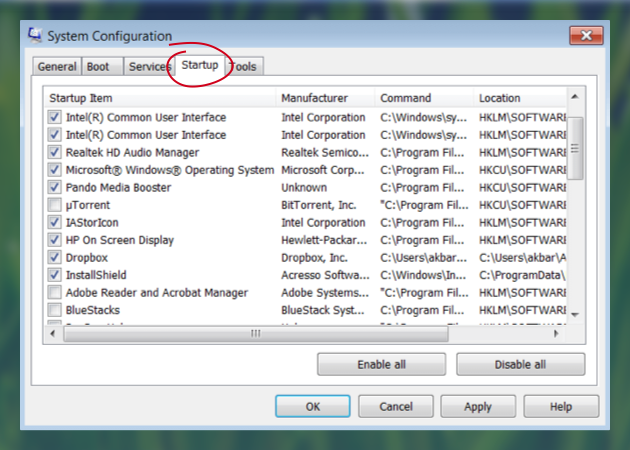The width and height of the screenshot is (630, 450).
Task: Click the Command column header
Action: [x=424, y=98]
